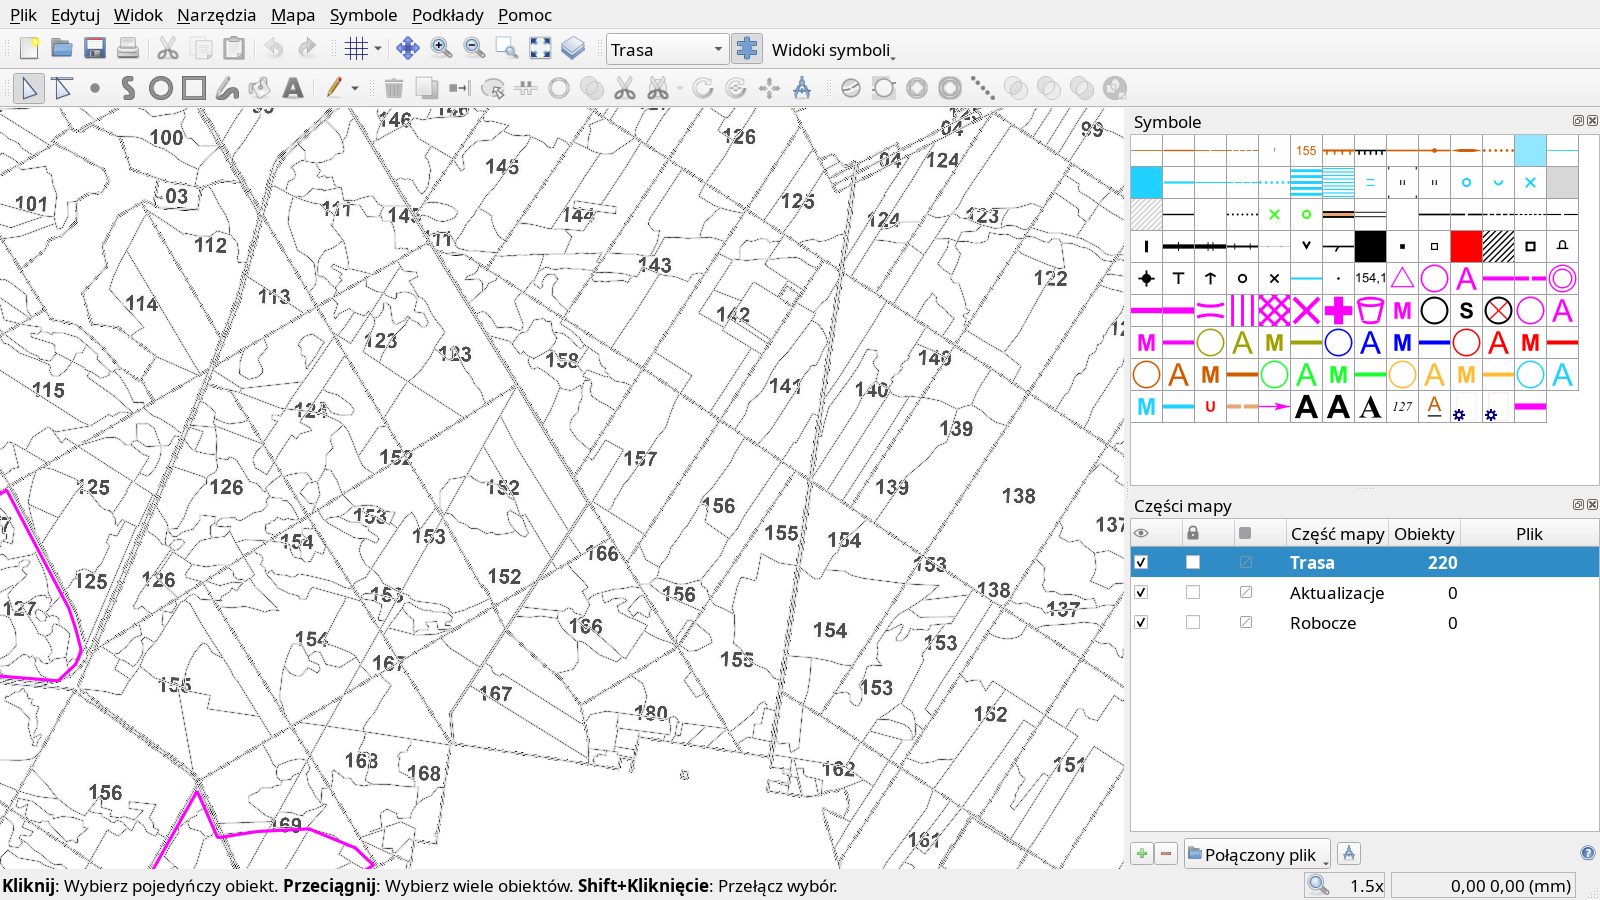This screenshot has height=900, width=1600.
Task: Open the Trasa map part dropdown
Action: pyautogui.click(x=666, y=49)
